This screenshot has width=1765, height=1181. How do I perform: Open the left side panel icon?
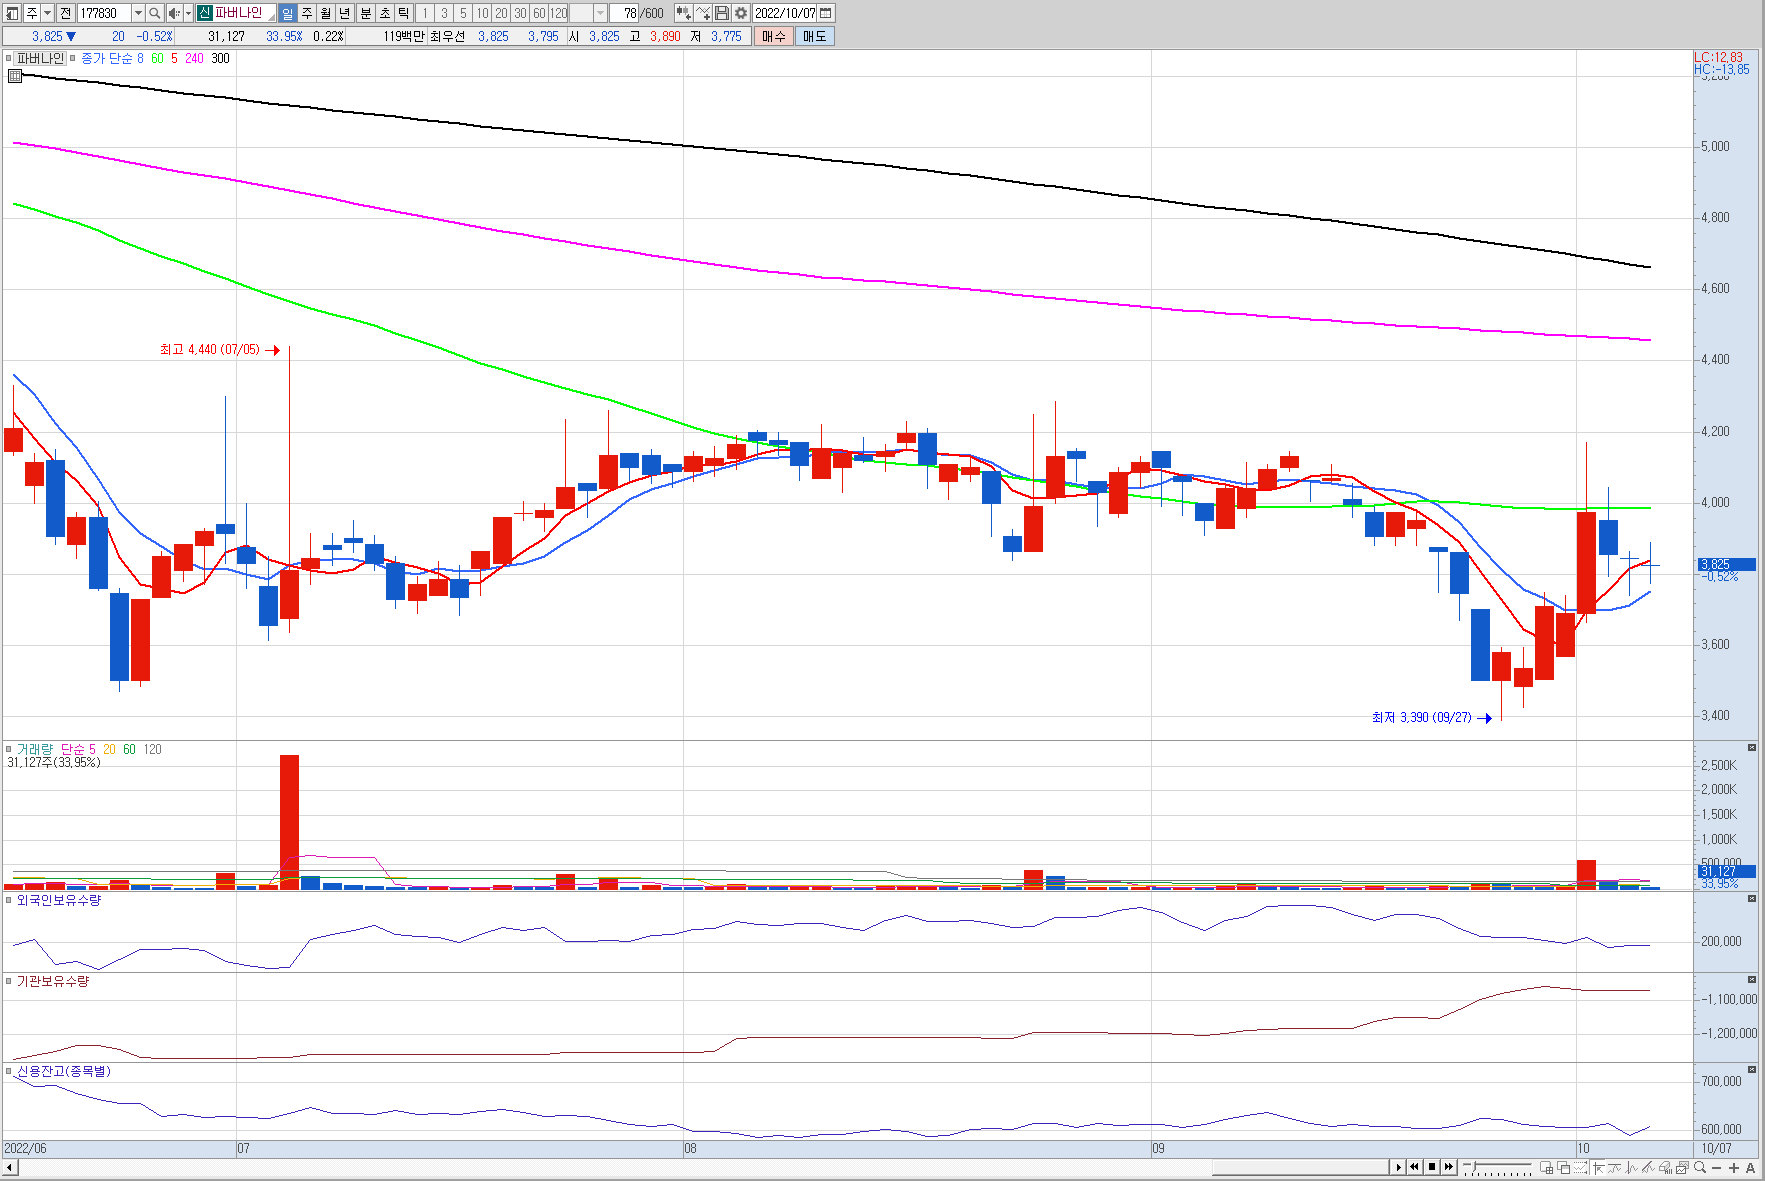pyautogui.click(x=12, y=13)
